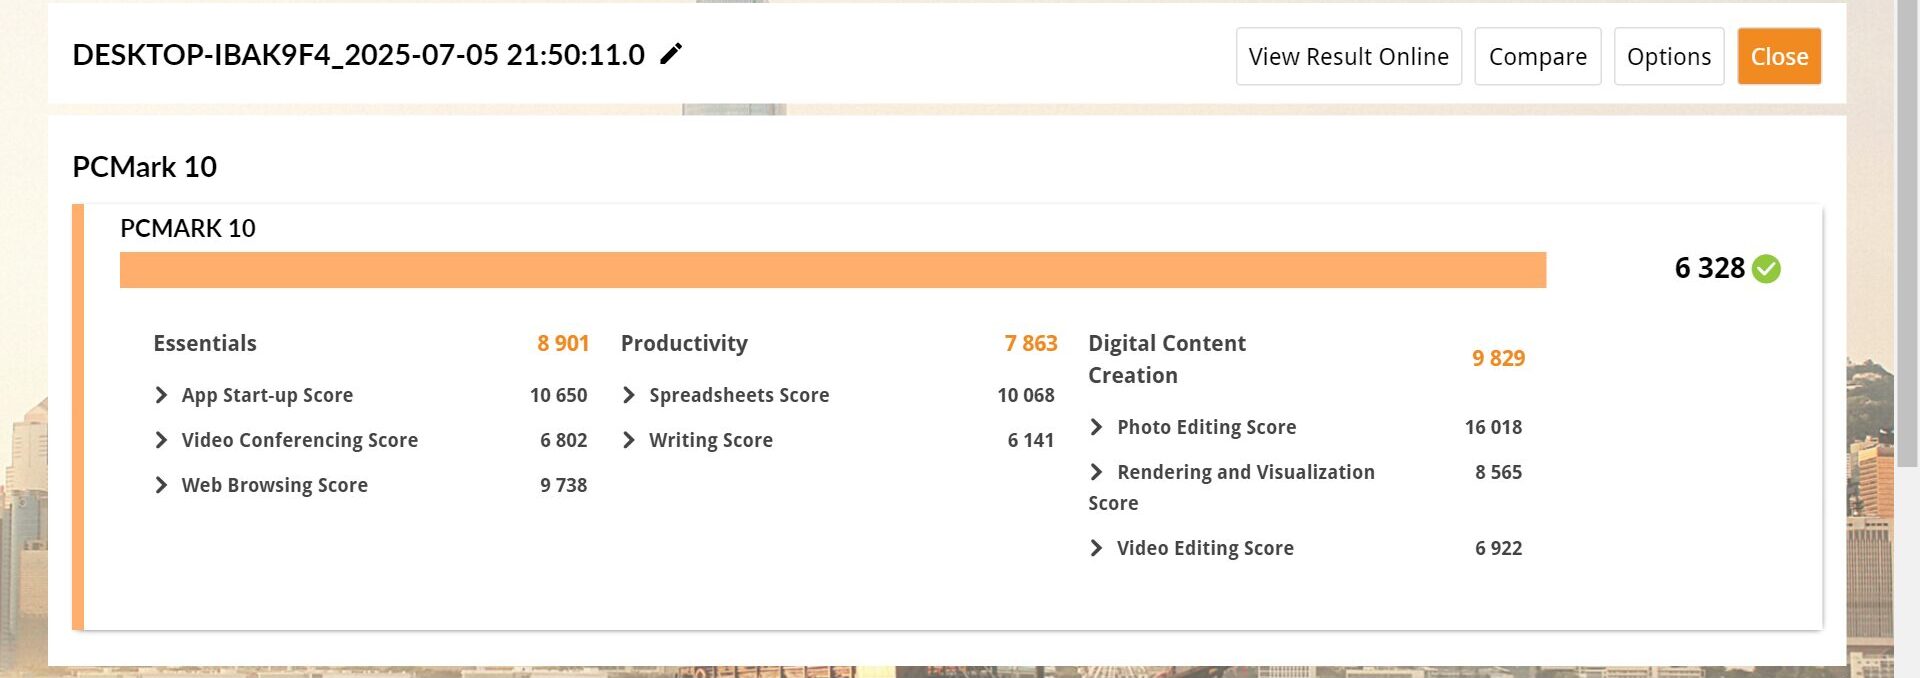Click Digital Content Creation heading
This screenshot has height=678, width=1920.
click(1167, 359)
